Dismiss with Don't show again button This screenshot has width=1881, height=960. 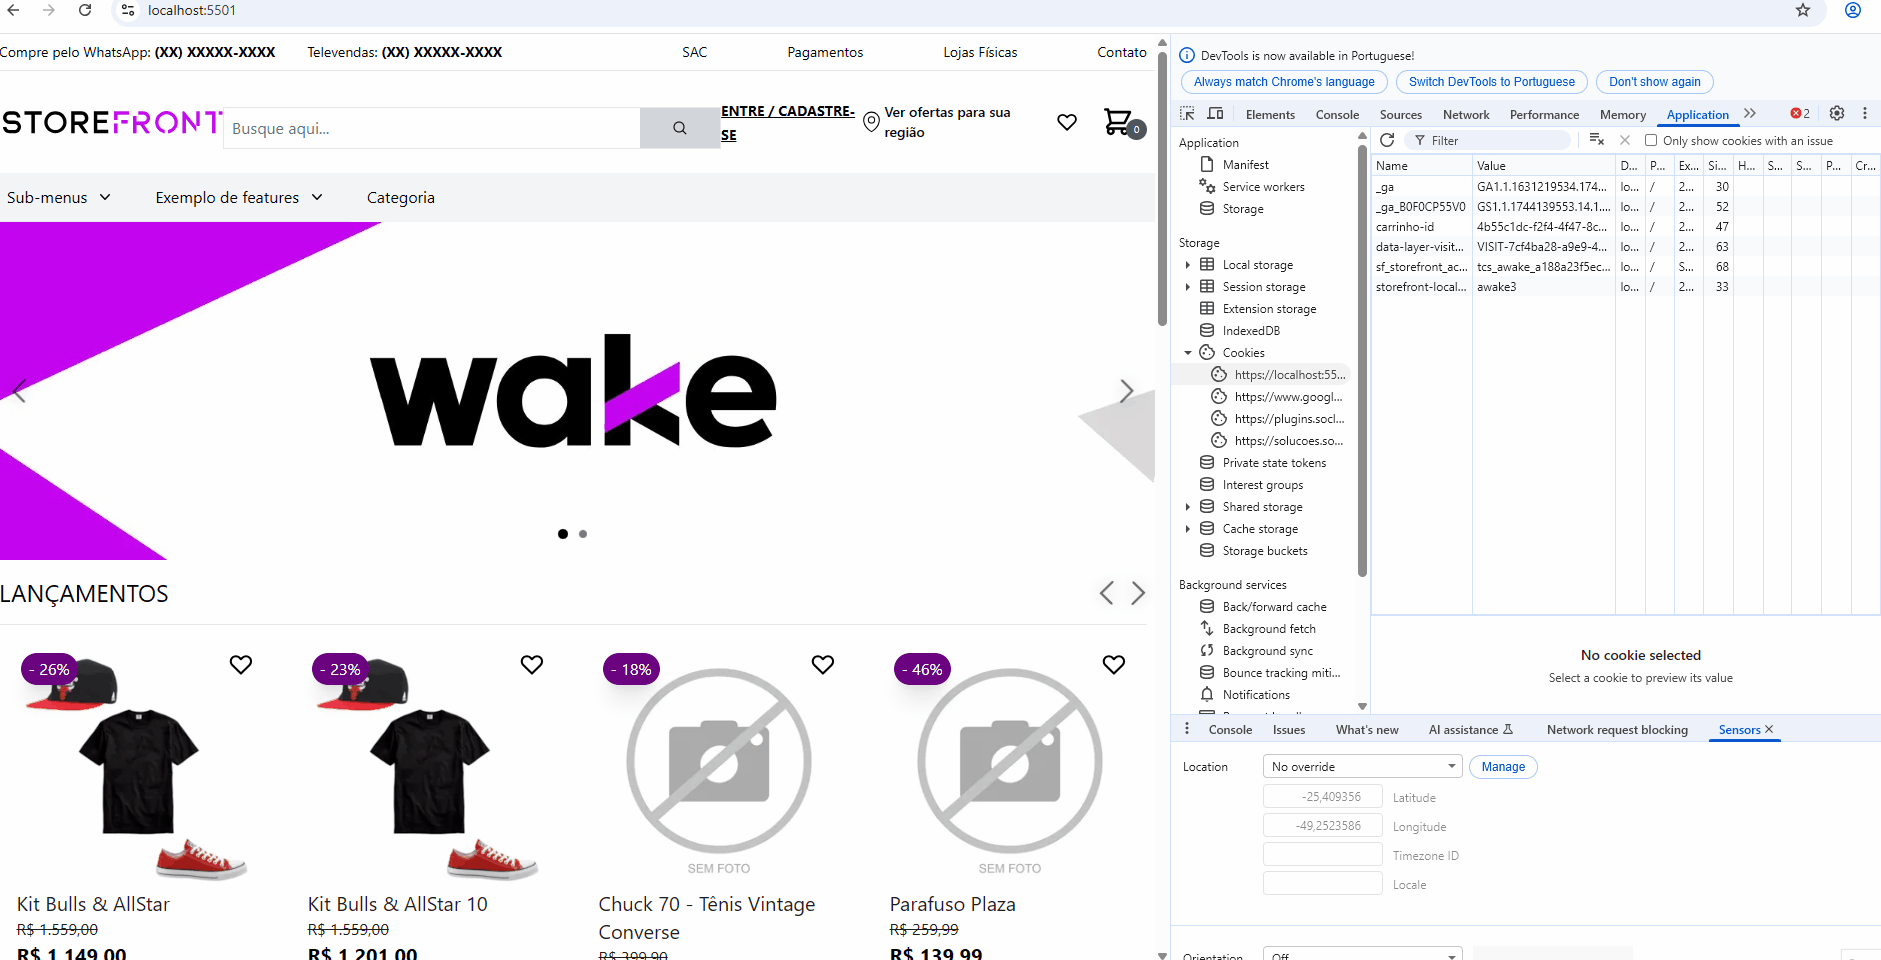point(1655,82)
